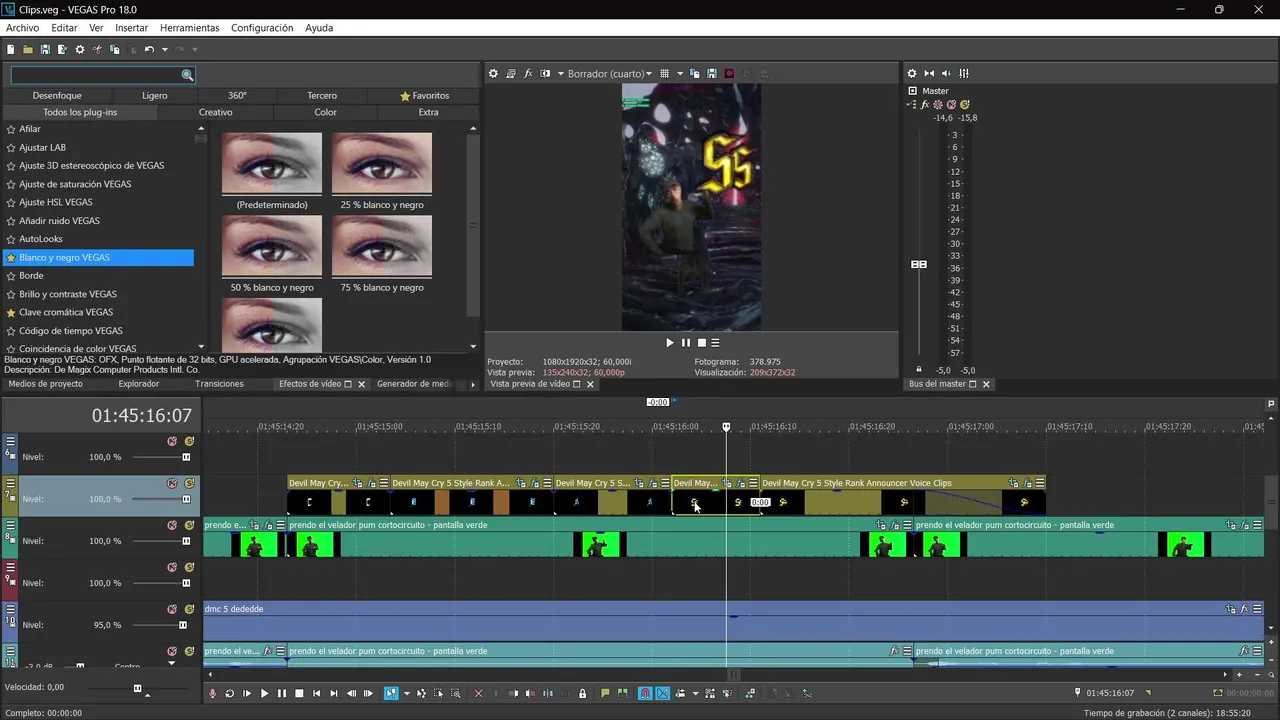Play from start in transport bar
Screen dimensions: 1280x720
(247, 693)
